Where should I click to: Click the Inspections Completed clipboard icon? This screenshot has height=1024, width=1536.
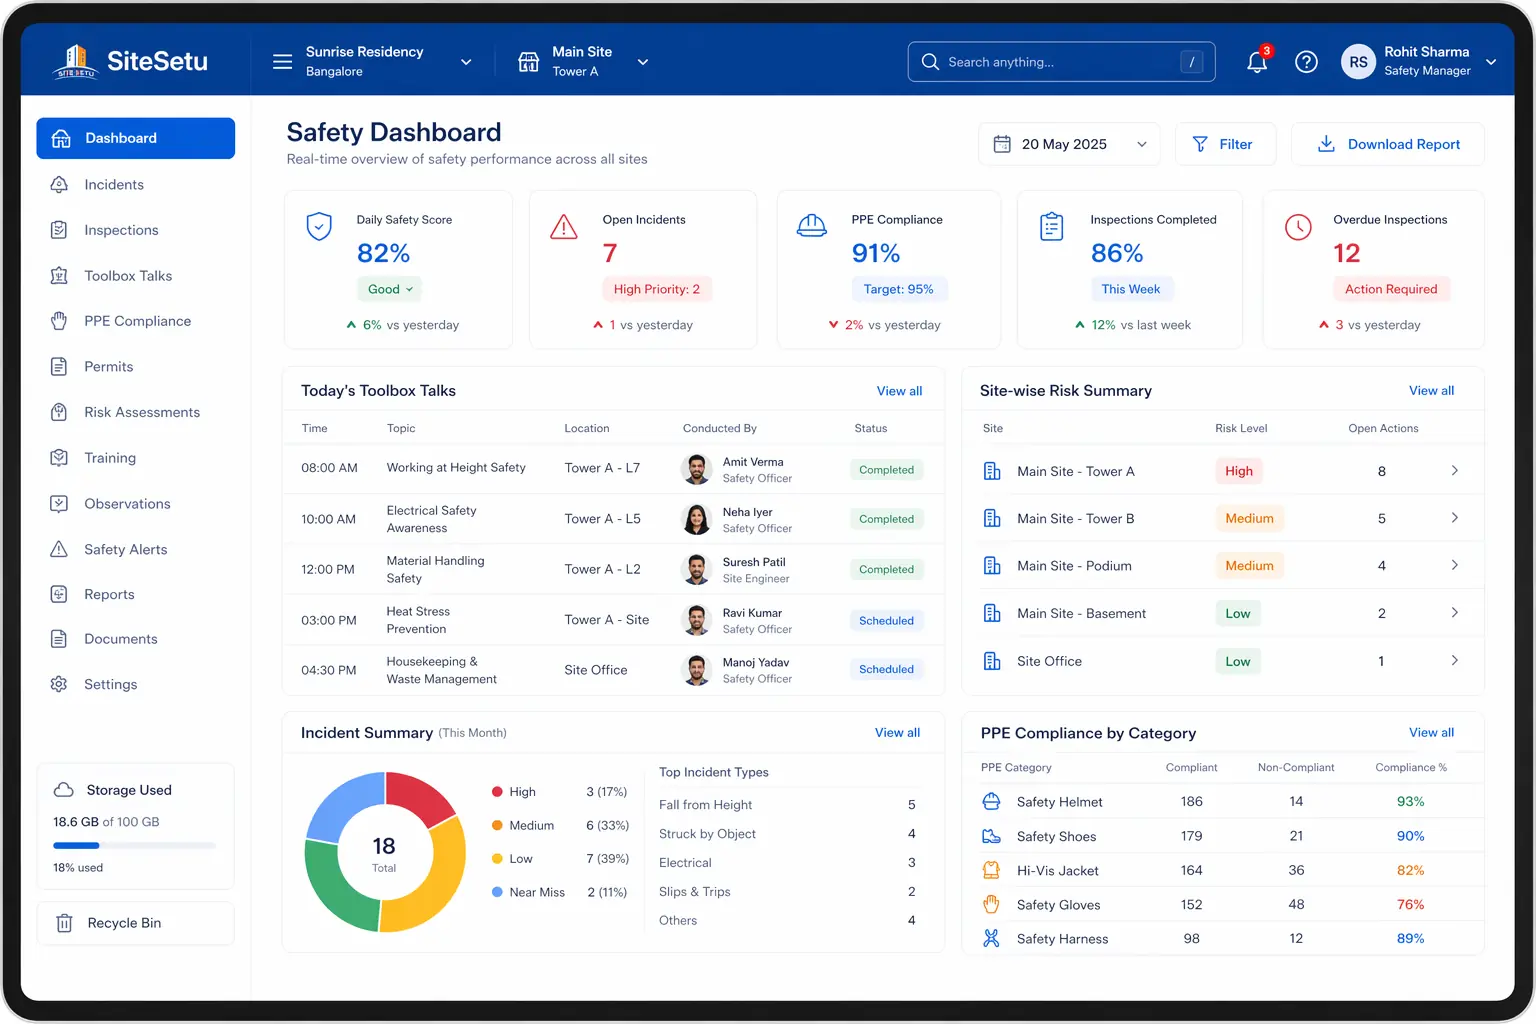click(x=1052, y=226)
